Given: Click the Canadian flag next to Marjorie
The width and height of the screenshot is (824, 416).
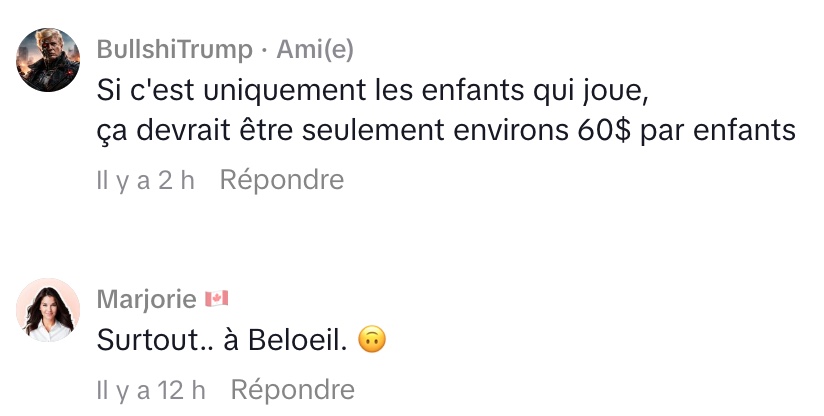Looking at the screenshot, I should click(216, 299).
